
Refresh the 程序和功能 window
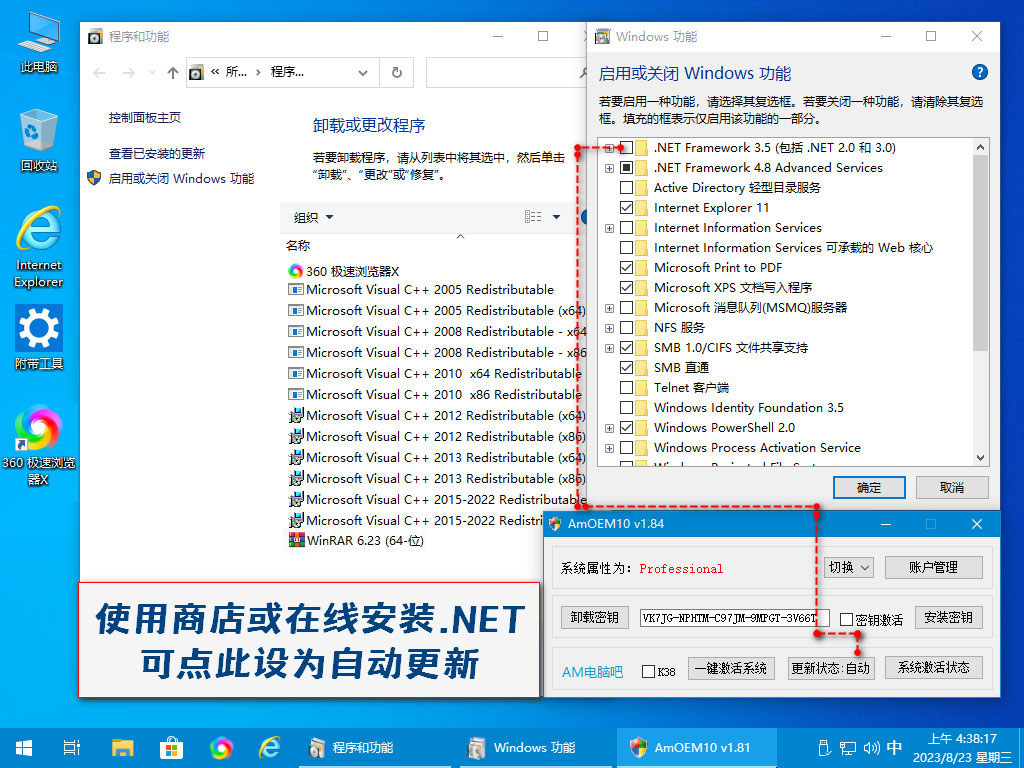pyautogui.click(x=396, y=72)
